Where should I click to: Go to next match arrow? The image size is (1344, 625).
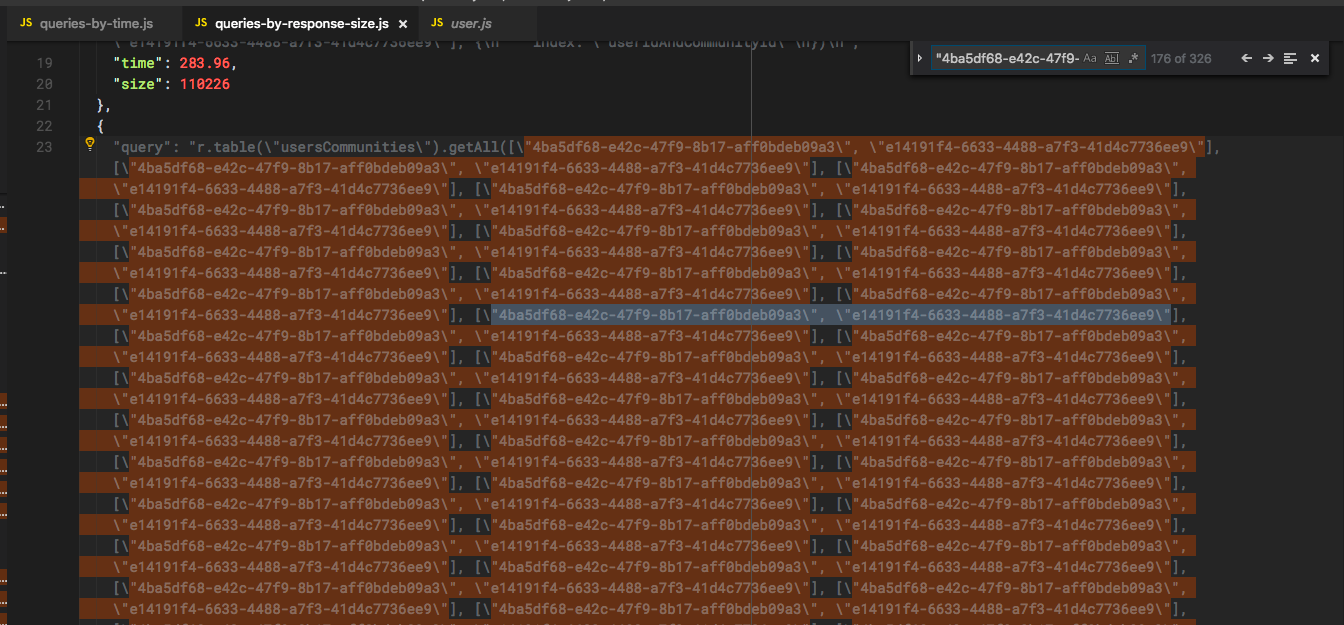click(x=1268, y=58)
